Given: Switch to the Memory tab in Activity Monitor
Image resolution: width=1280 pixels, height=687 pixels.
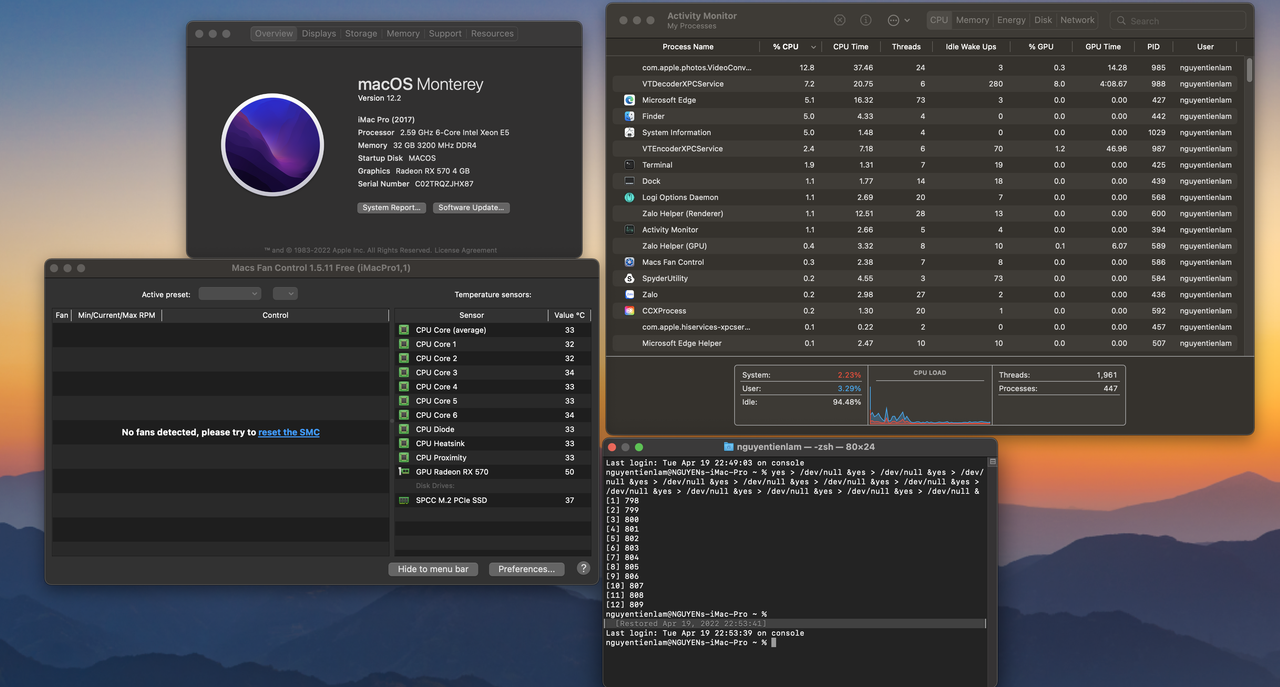Looking at the screenshot, I should 972,20.
